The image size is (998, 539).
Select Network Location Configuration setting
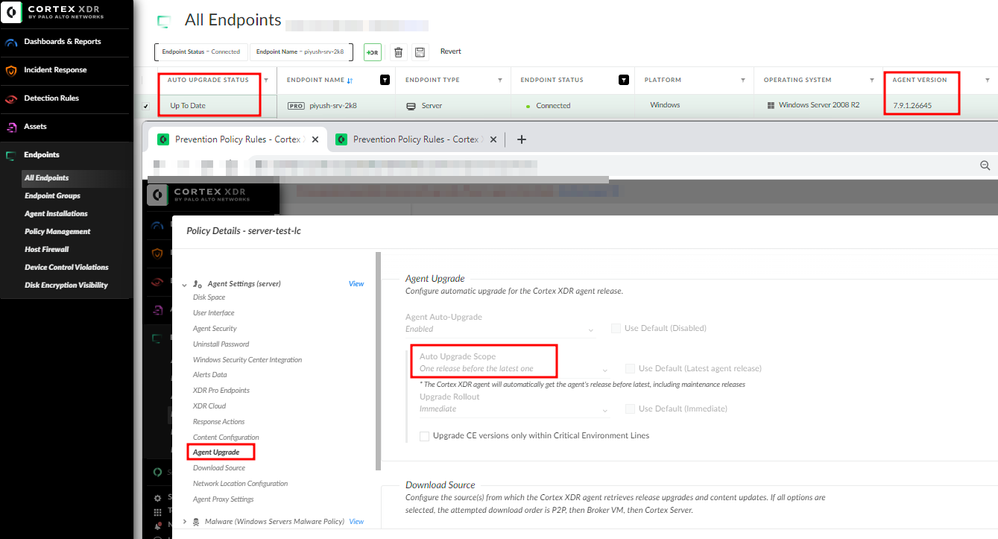coord(241,484)
